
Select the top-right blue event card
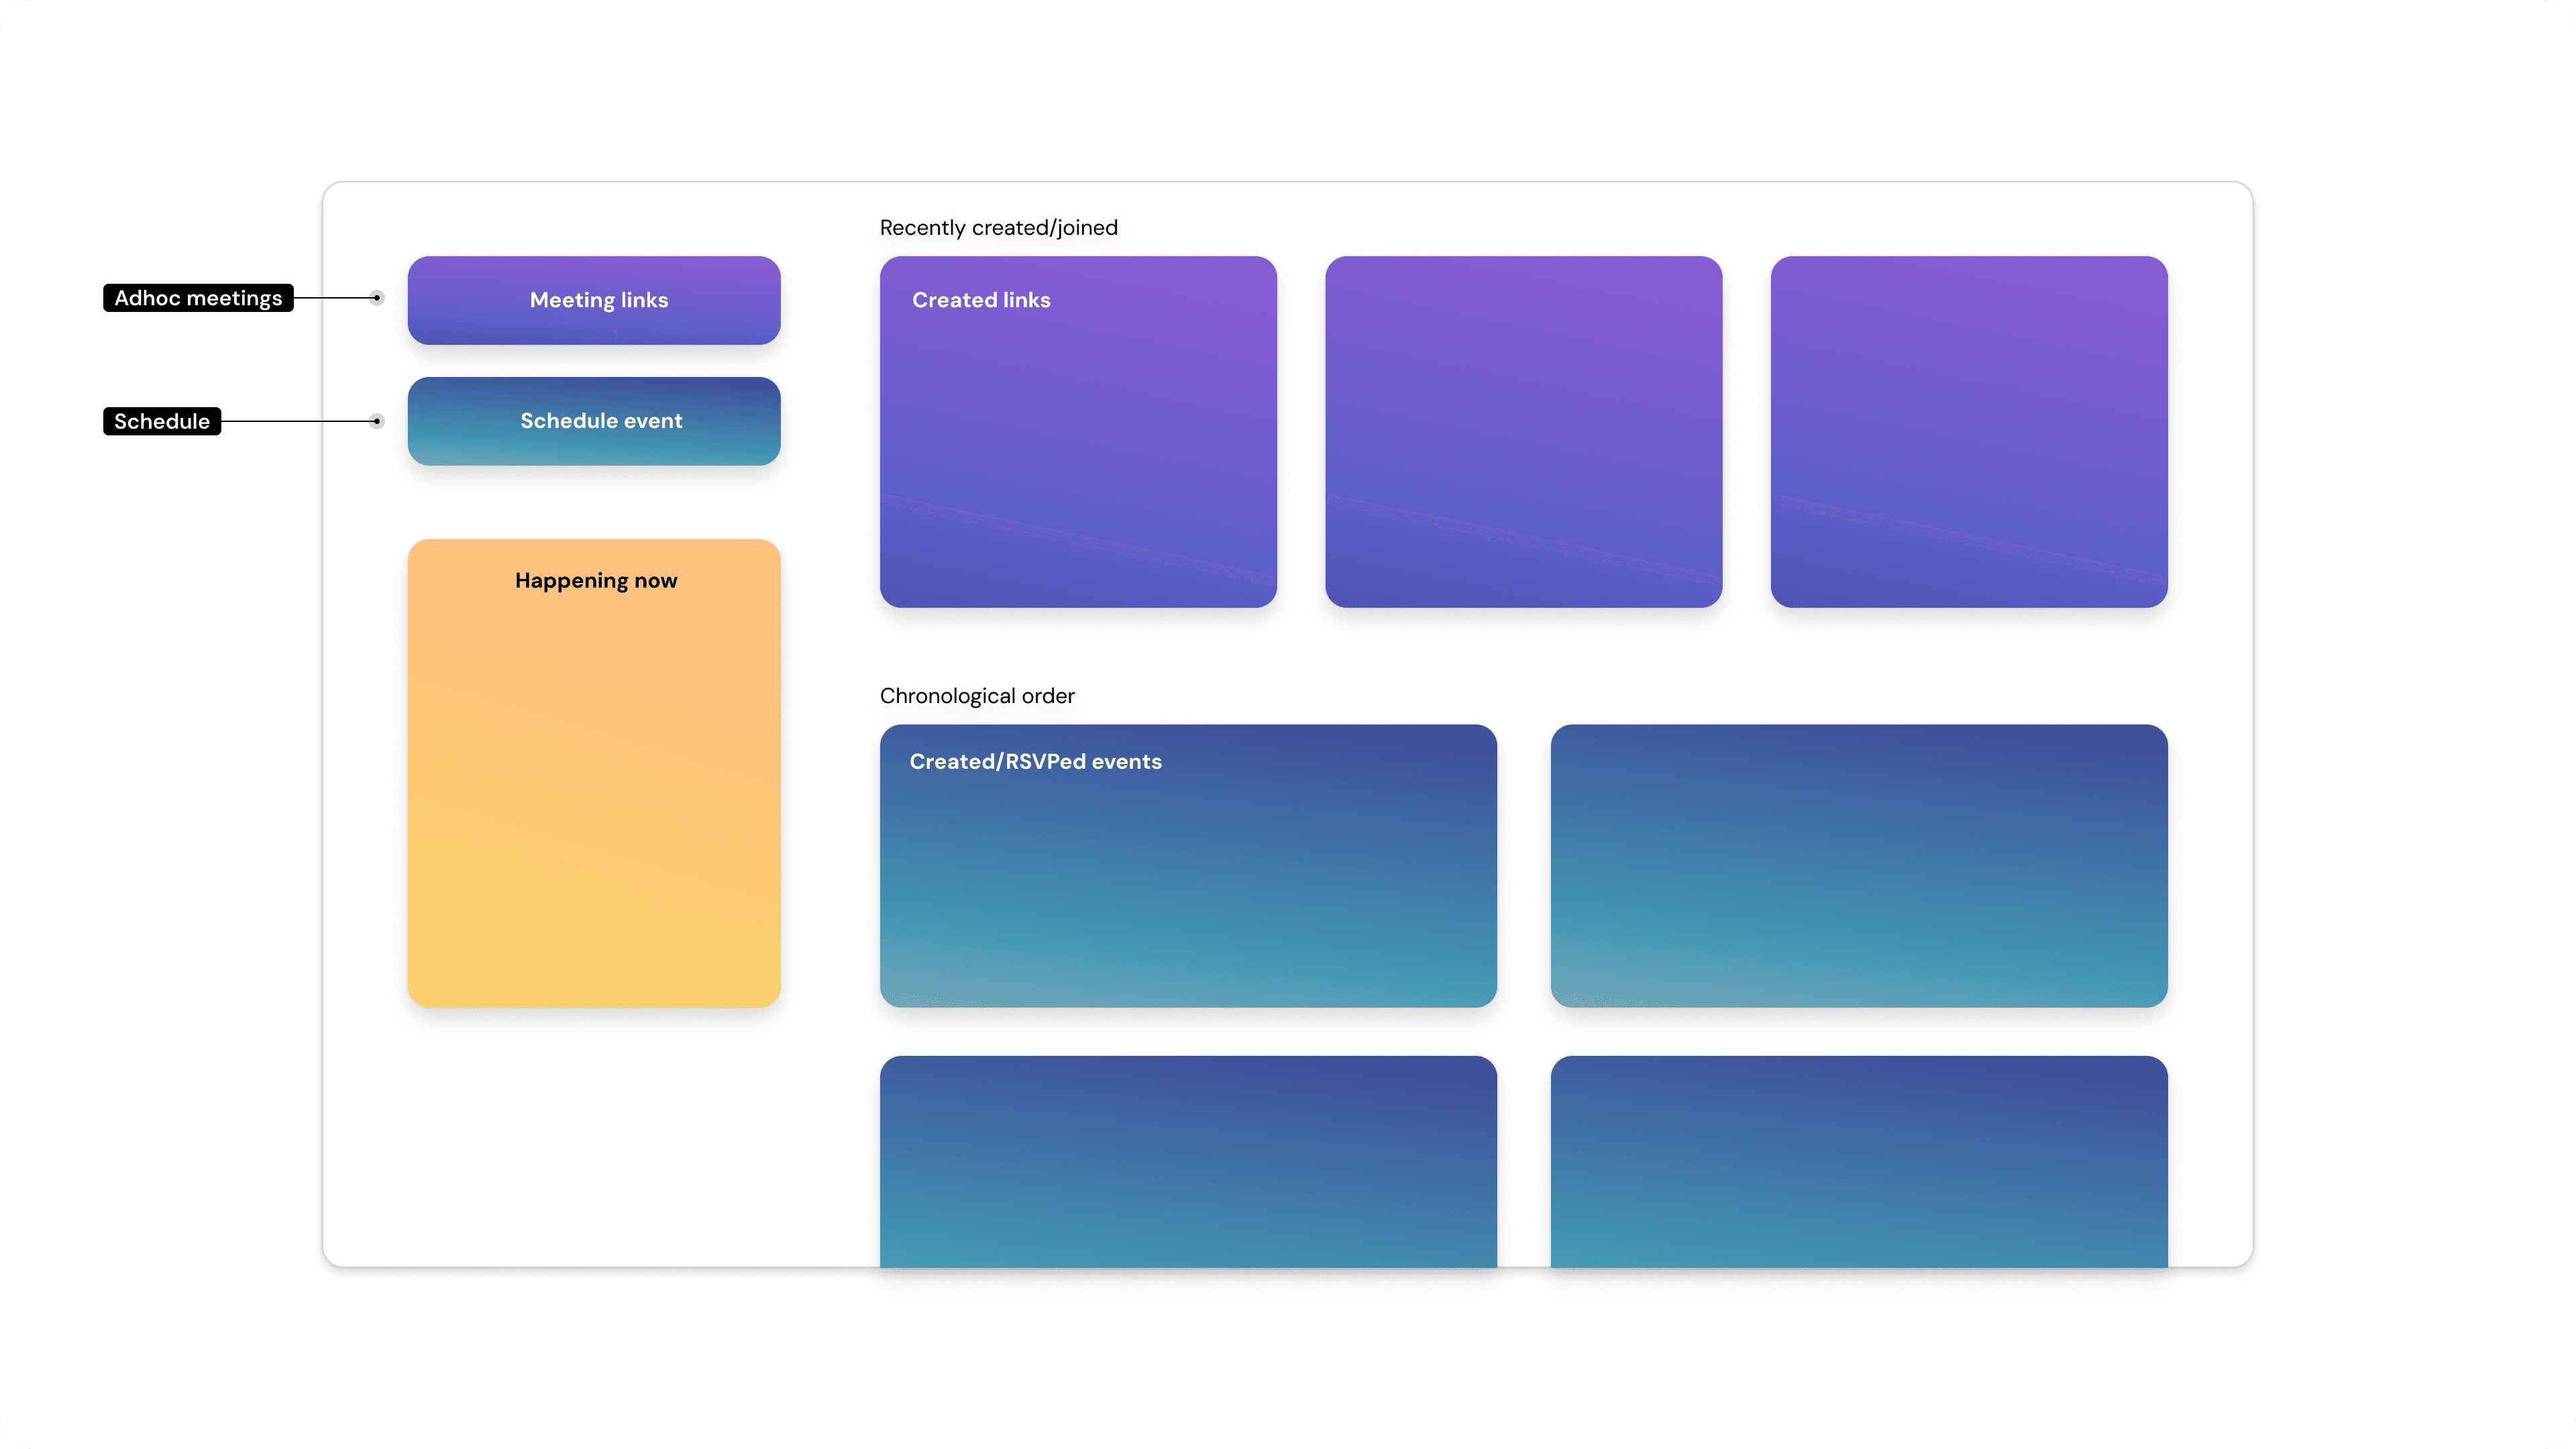click(x=1858, y=865)
